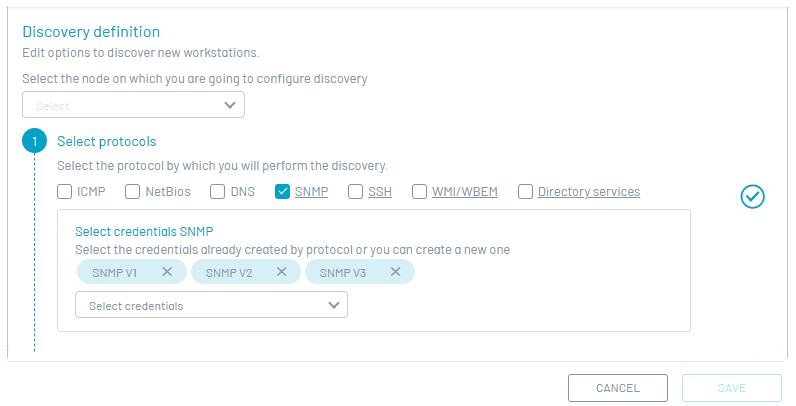Viewport: 796px width, 406px height.
Task: Click the SAVE button
Action: point(732,388)
